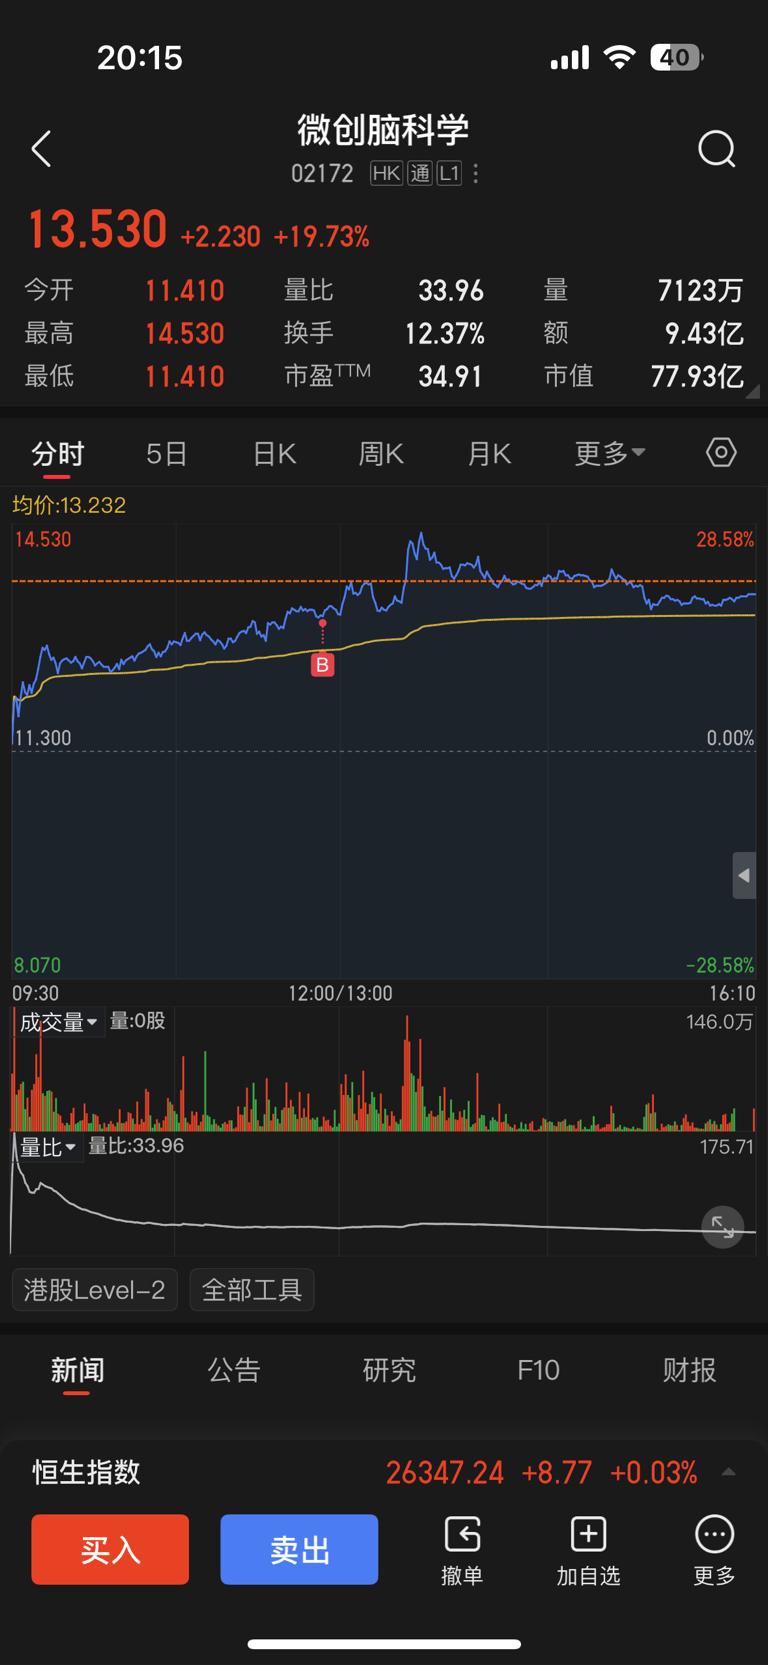Viewport: 769px width, 1665px height.
Task: Expand the 恒生指数 index bar arrow
Action: (x=729, y=1472)
